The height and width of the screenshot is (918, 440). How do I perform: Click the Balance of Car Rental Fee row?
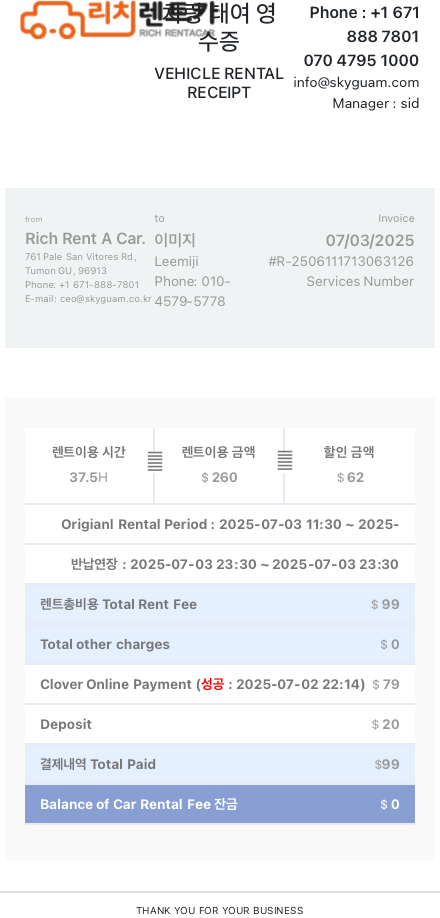coord(220,804)
